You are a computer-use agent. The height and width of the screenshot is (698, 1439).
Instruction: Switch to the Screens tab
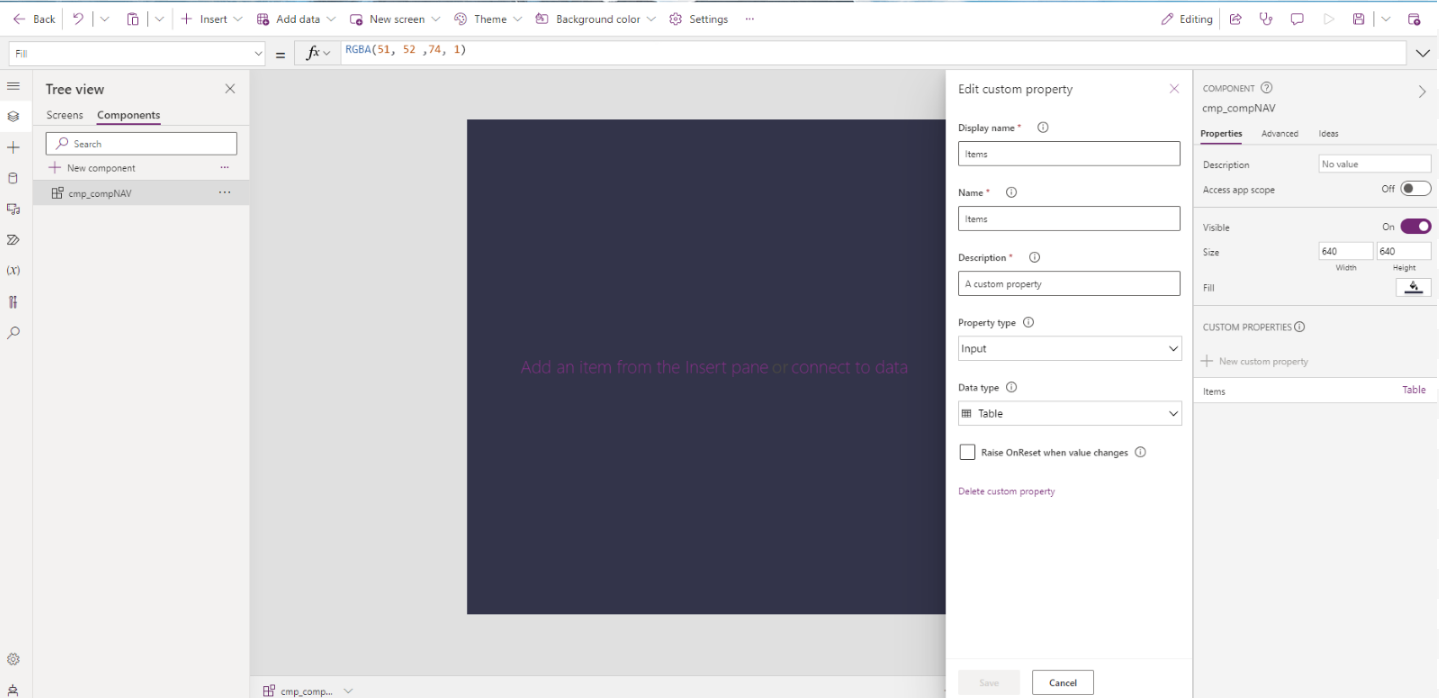click(x=64, y=115)
